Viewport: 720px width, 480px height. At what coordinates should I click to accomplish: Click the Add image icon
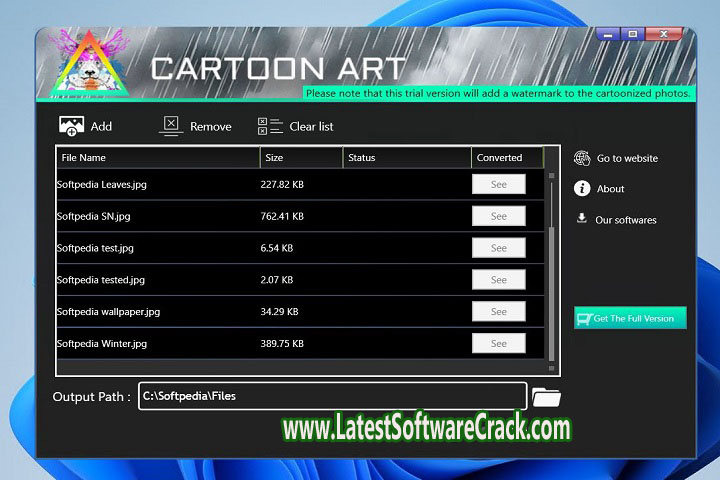70,126
